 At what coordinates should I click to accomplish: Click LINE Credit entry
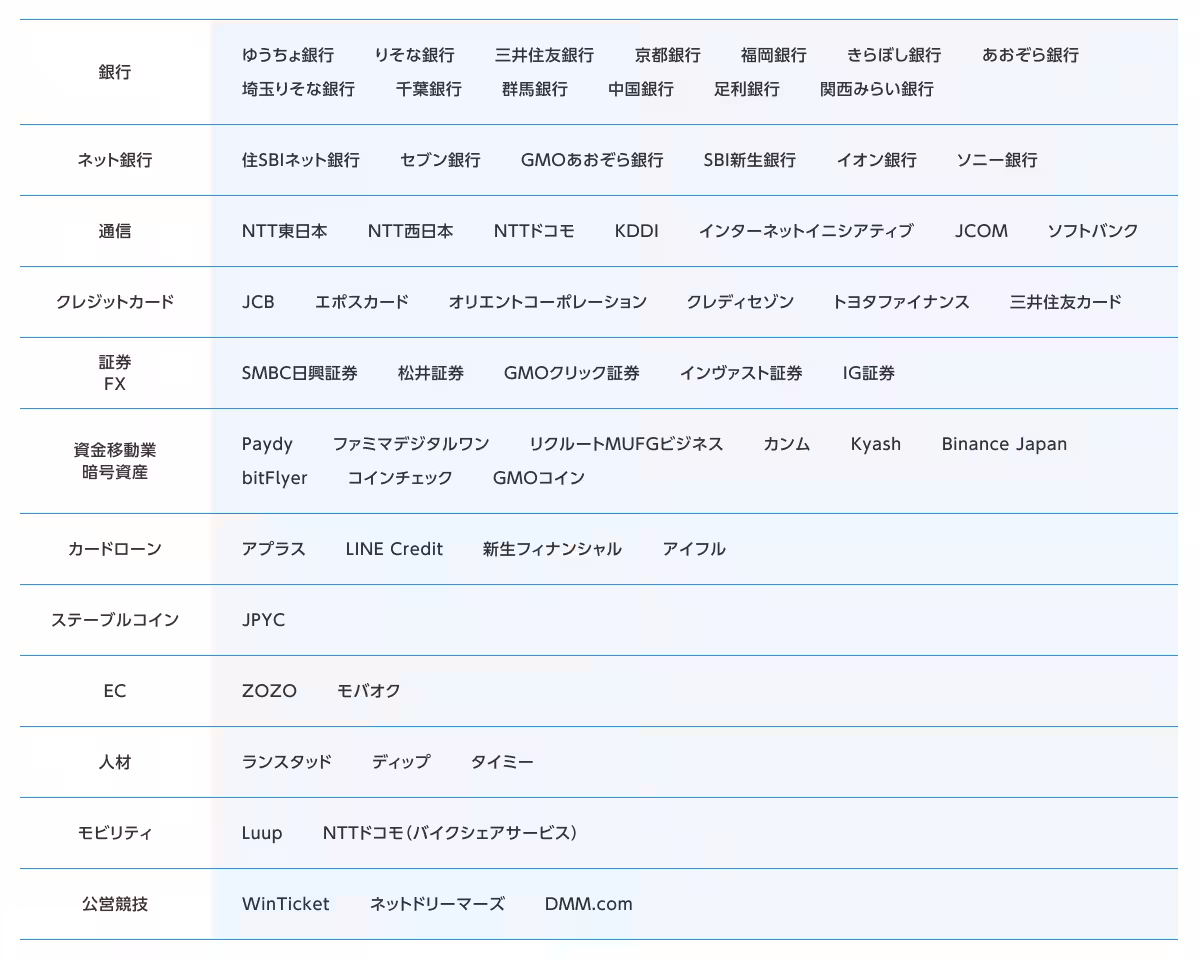[394, 549]
